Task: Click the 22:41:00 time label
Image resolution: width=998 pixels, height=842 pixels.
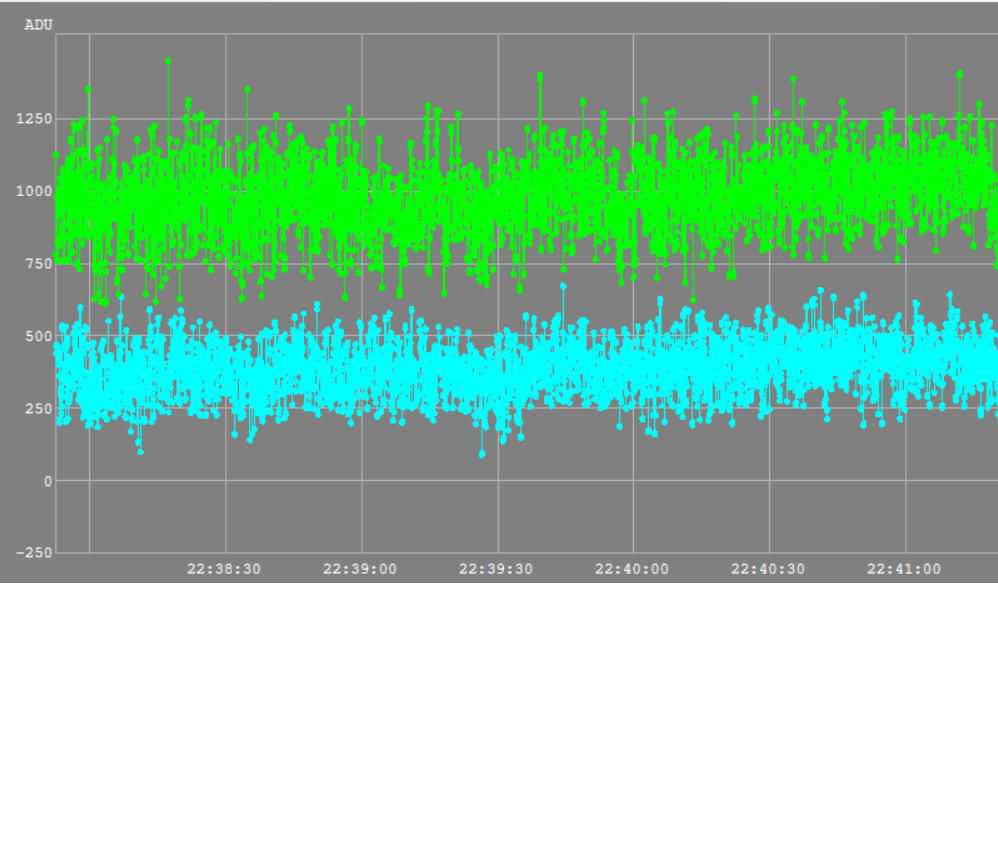Action: coord(904,569)
